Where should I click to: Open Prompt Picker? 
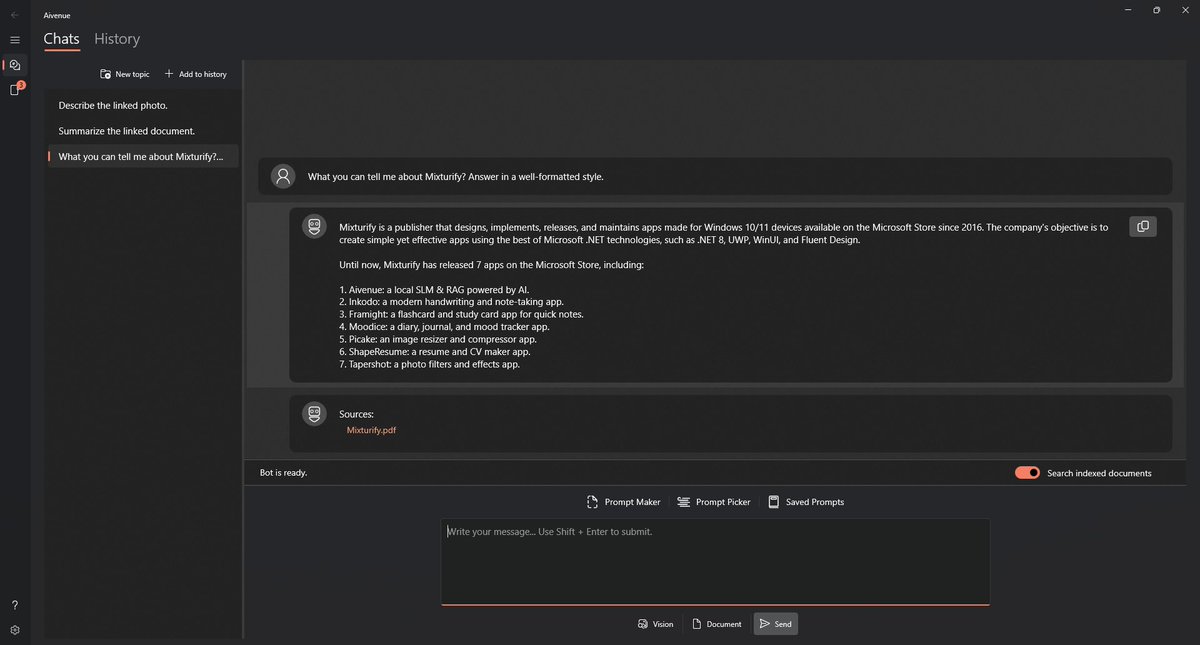714,502
